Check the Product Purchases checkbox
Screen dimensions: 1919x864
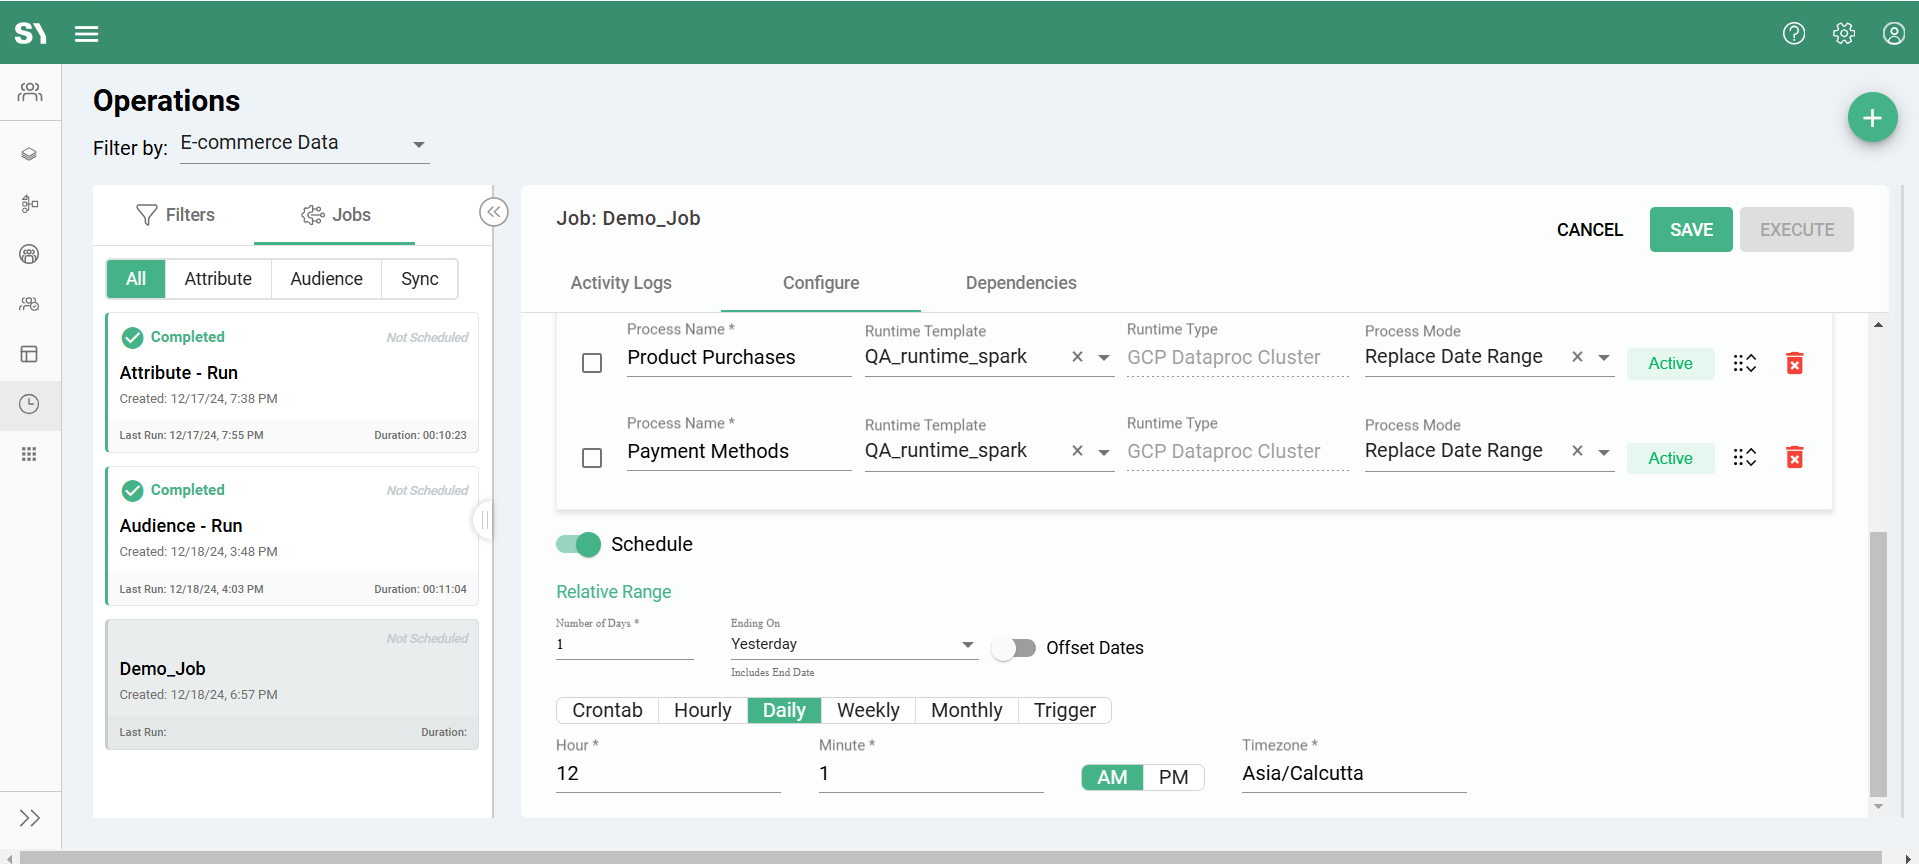tap(592, 363)
